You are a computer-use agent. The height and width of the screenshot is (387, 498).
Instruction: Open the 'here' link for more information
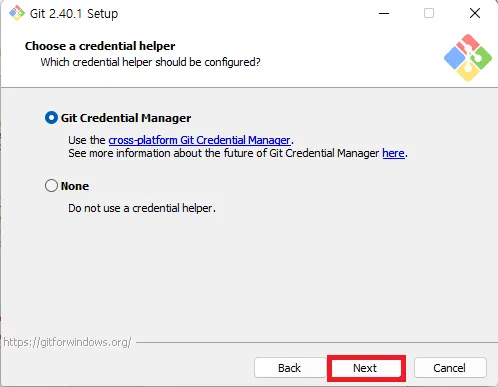coord(393,153)
